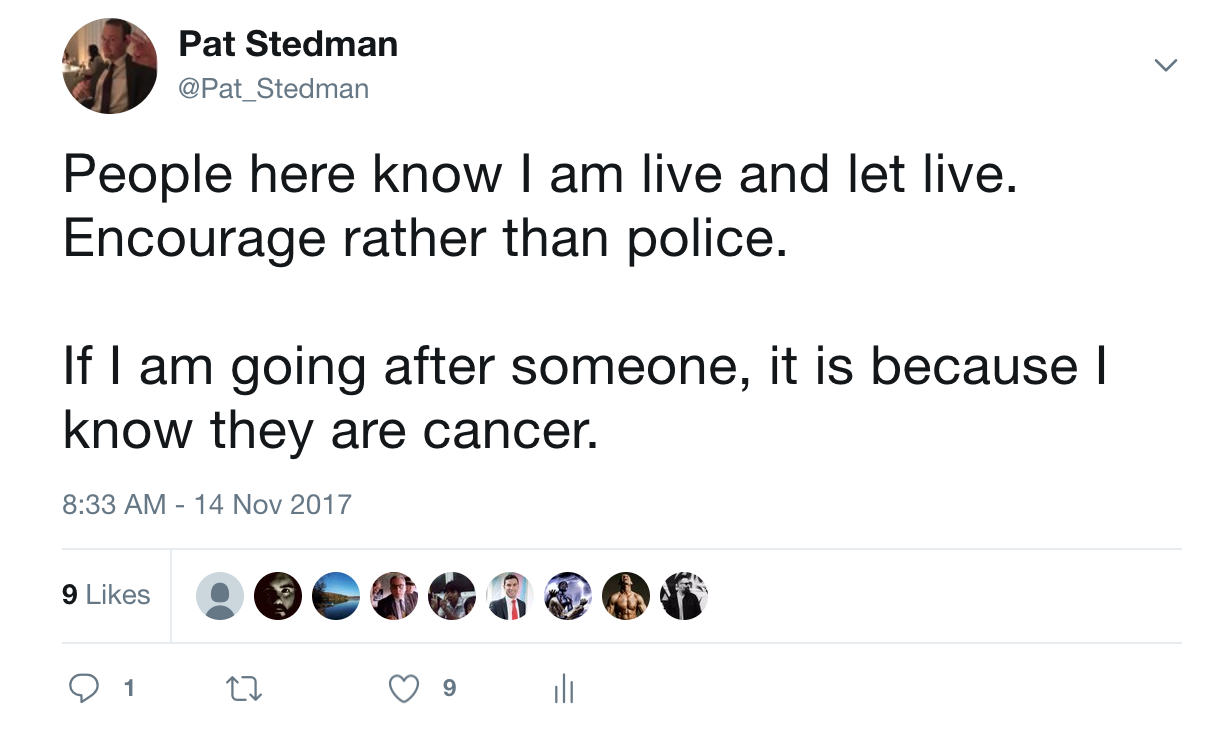Screen dimensions: 1226x738
Task: Click the Pat Stedman display name
Action: pyautogui.click(x=288, y=44)
